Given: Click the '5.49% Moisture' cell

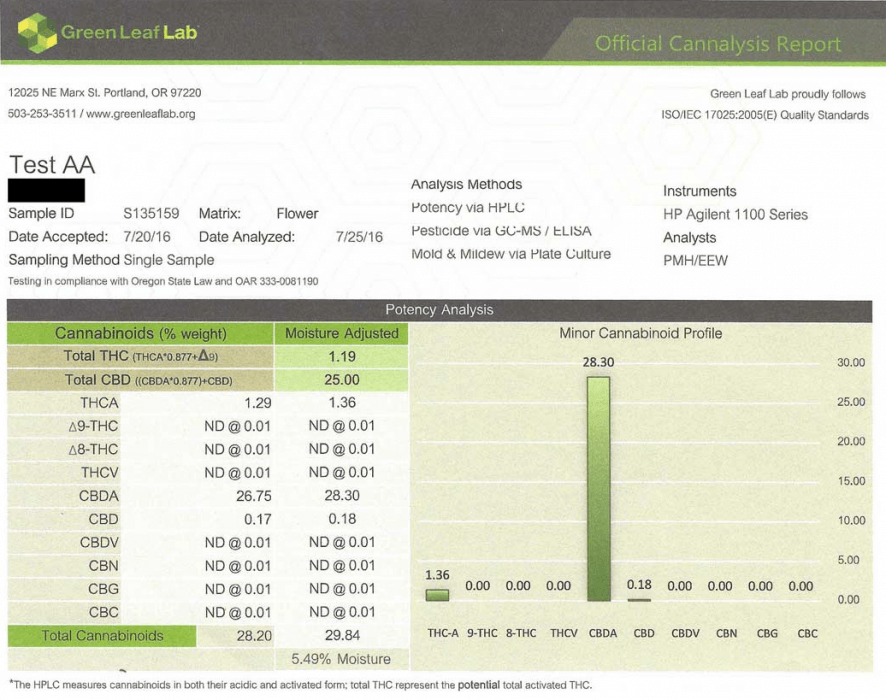Looking at the screenshot, I should (341, 659).
